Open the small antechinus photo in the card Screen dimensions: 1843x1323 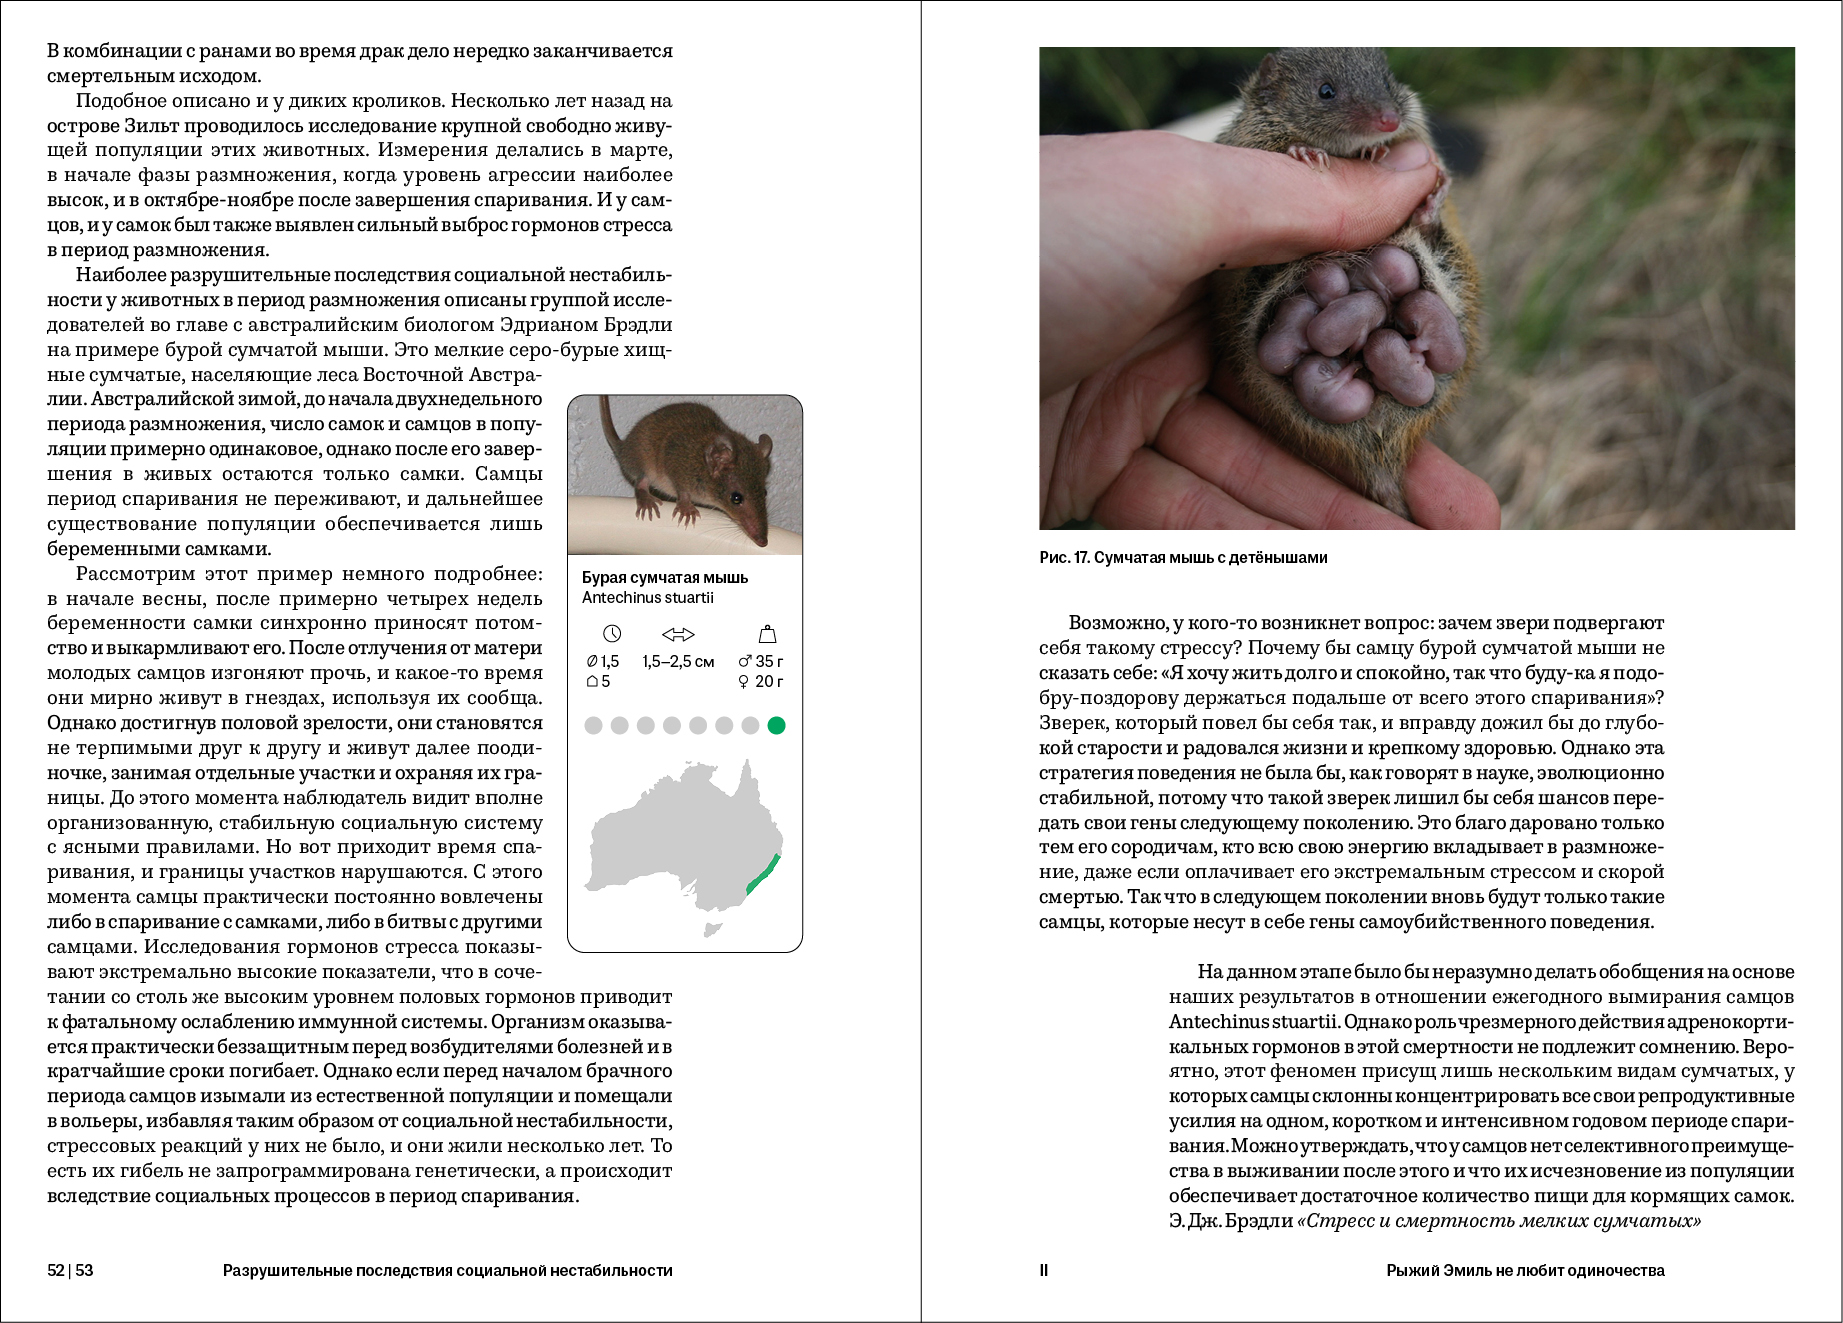(685, 475)
